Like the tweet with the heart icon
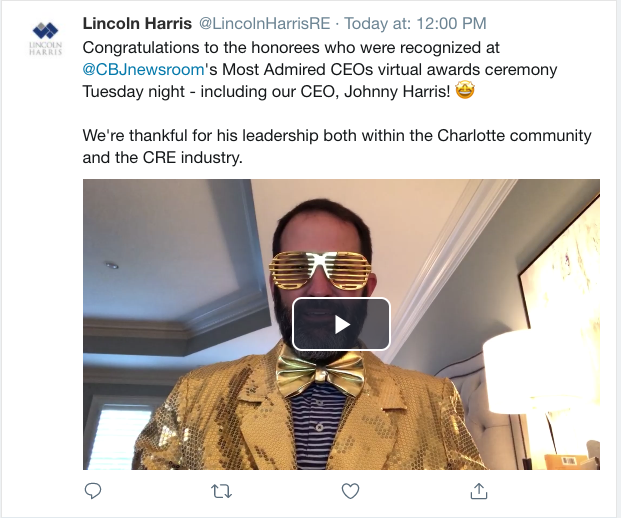The height and width of the screenshot is (518, 621). (350, 491)
